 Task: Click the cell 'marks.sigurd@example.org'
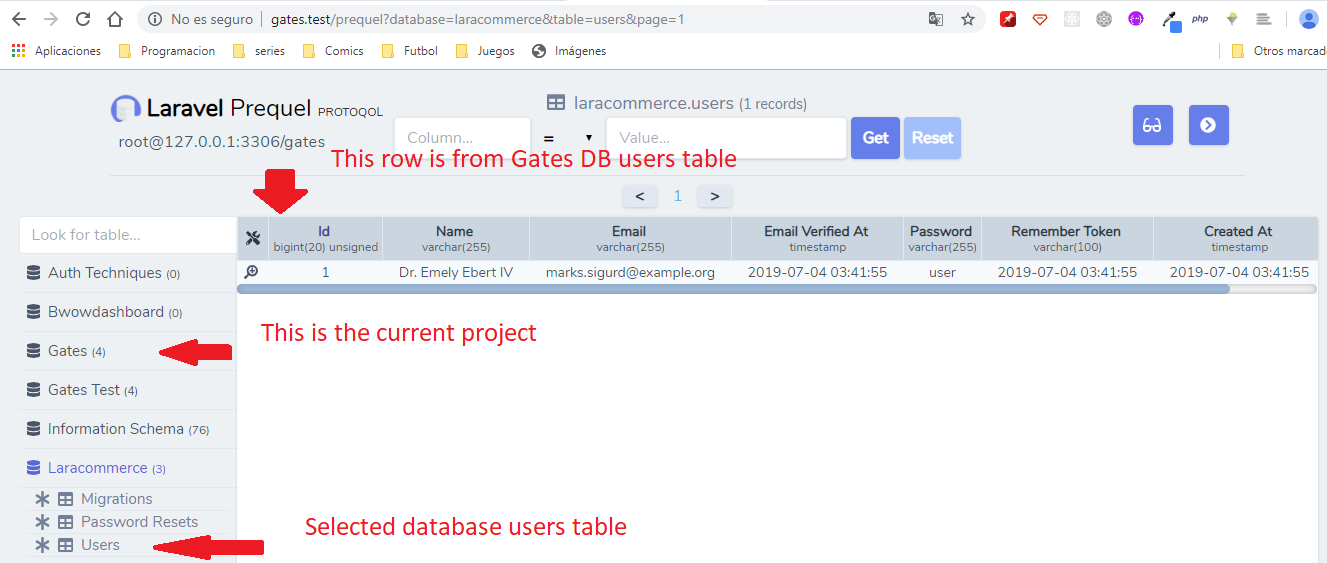[630, 272]
